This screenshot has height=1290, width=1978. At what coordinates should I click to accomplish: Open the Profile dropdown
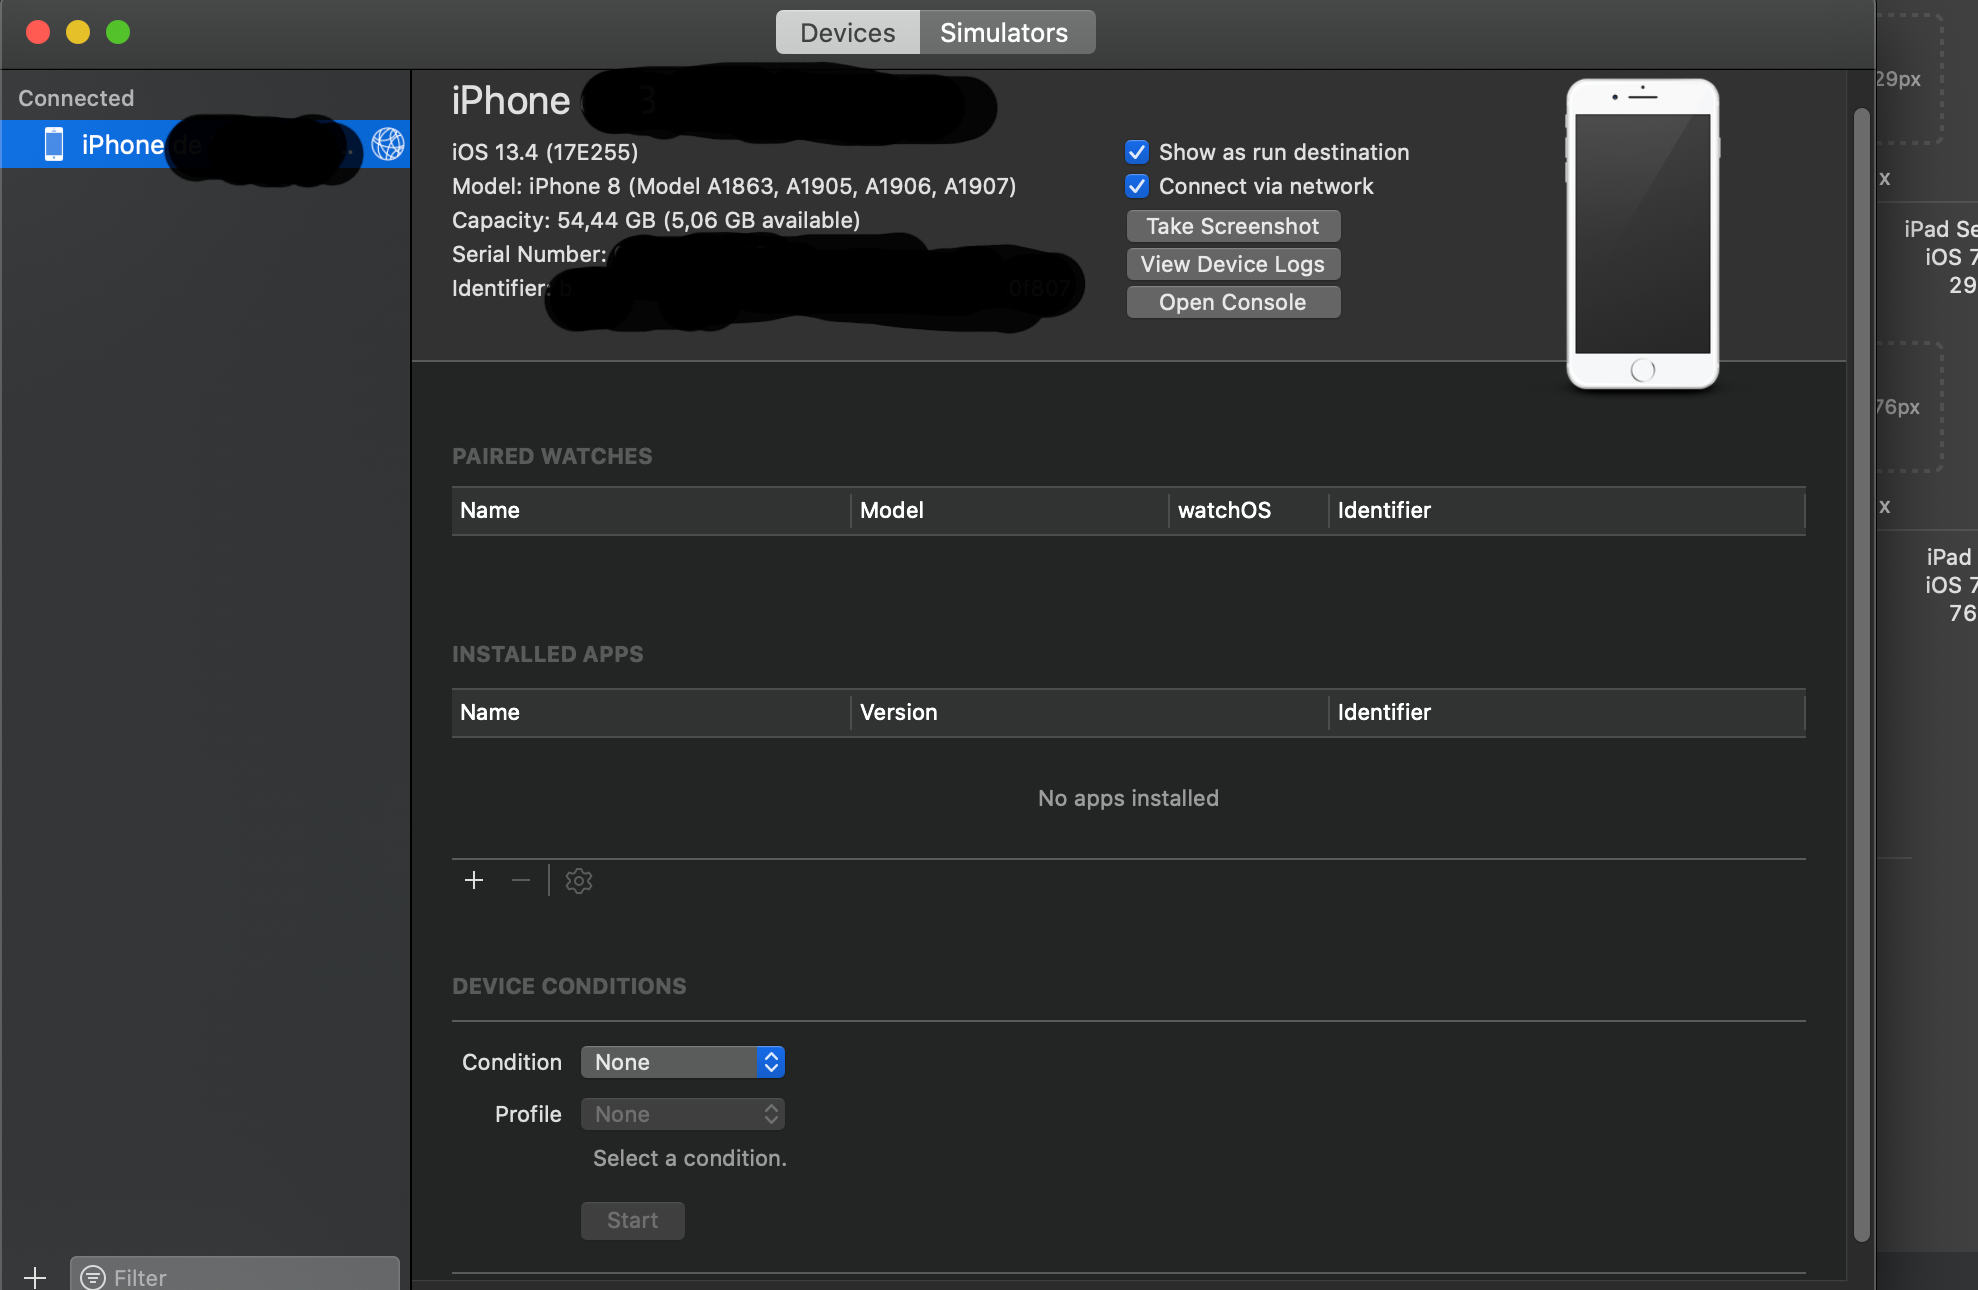pos(683,1114)
